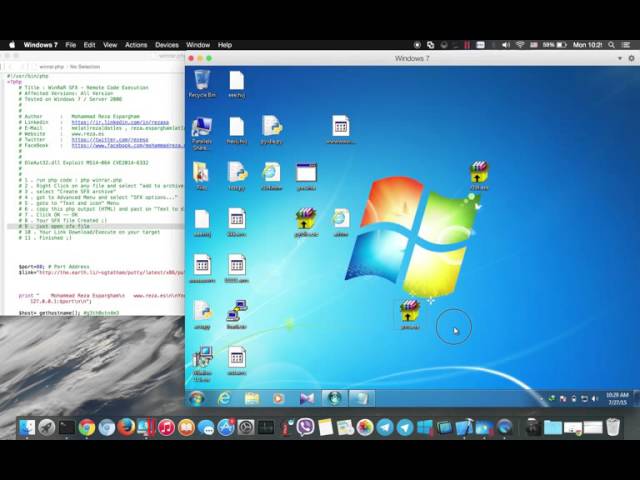Viewport: 640px width, 480px height.
Task: Click the Mon 10:21 menu bar clock
Action: tap(587, 45)
